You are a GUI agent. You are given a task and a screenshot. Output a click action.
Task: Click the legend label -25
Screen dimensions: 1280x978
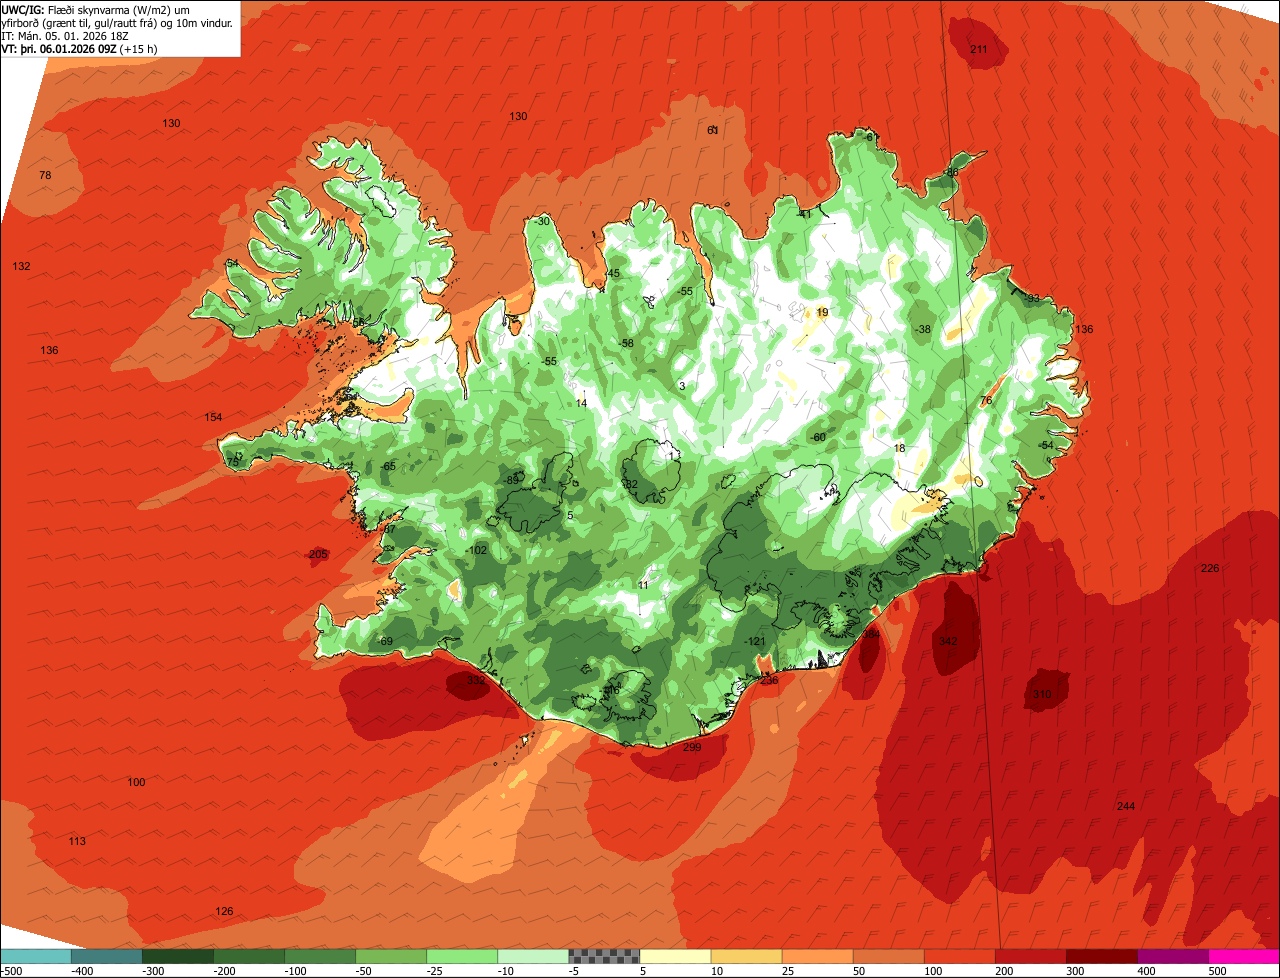[x=435, y=971]
